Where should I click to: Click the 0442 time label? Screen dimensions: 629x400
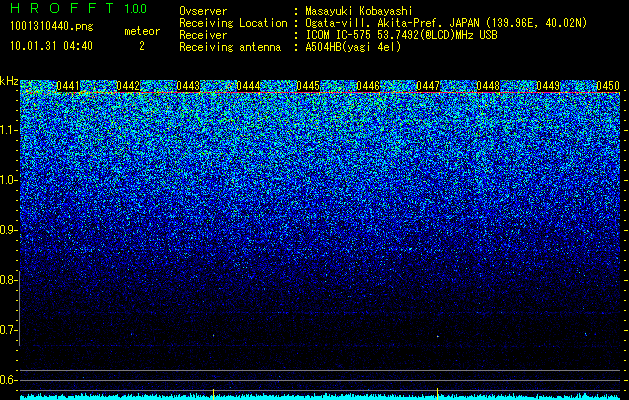[x=128, y=86]
